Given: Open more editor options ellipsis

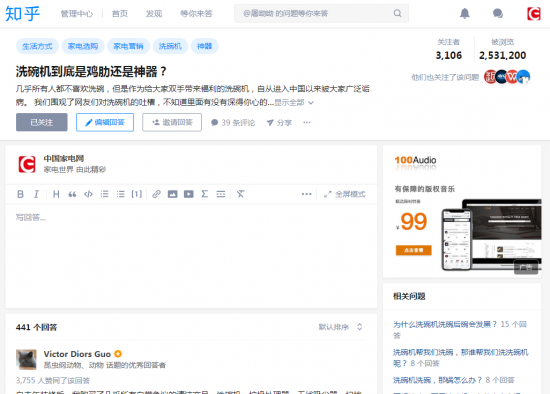Looking at the screenshot, I should [306, 194].
